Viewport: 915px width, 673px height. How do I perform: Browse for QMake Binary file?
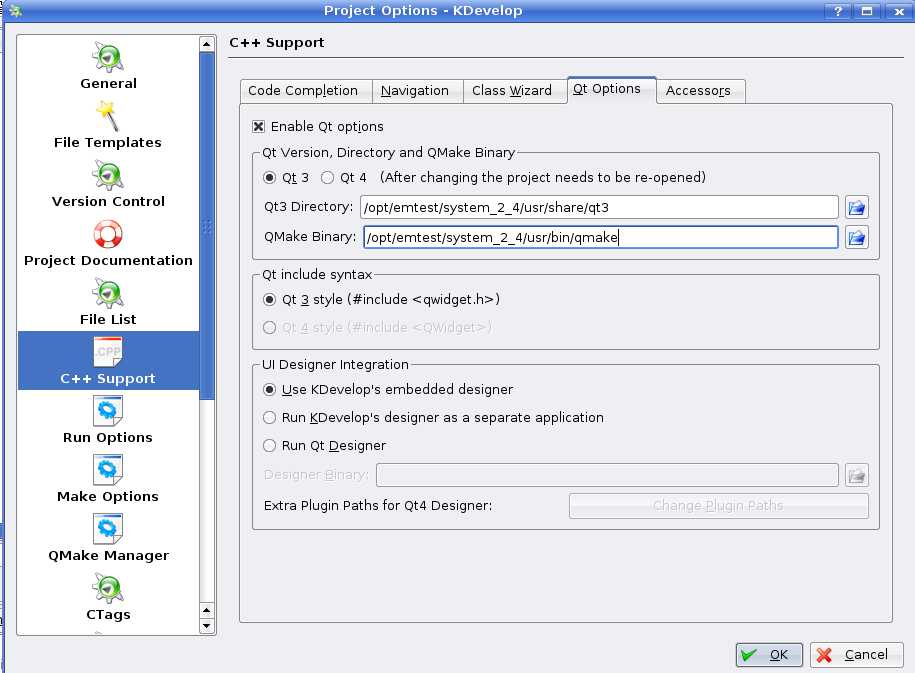tap(857, 237)
